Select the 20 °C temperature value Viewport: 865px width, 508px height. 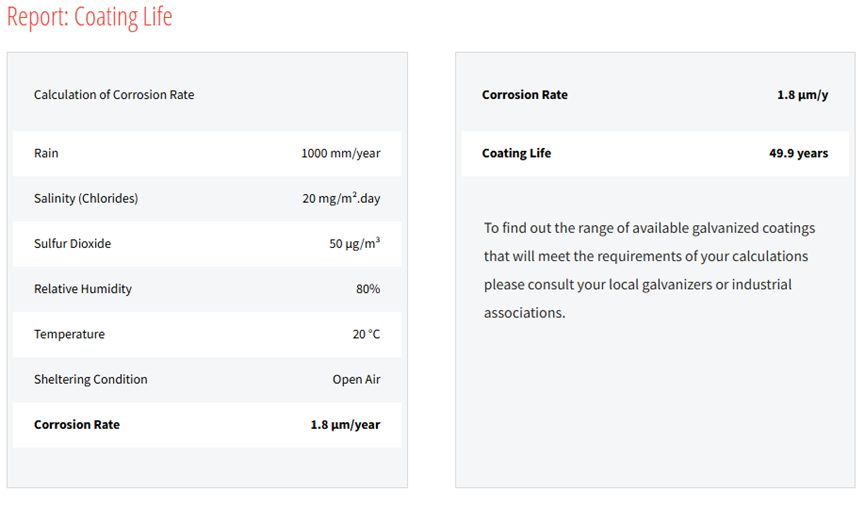[x=366, y=334]
